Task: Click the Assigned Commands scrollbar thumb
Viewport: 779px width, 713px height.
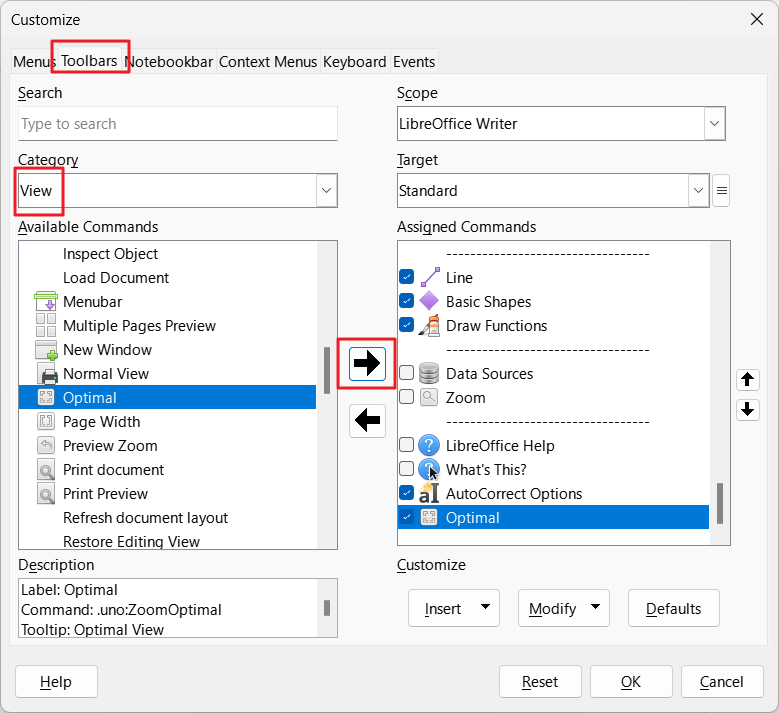Action: [x=720, y=503]
